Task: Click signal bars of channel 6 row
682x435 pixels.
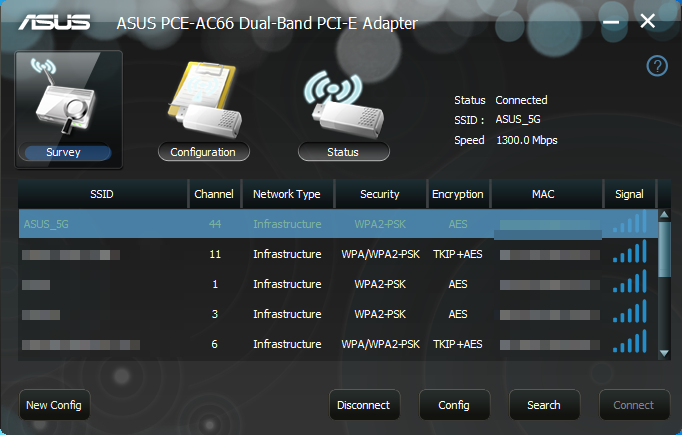Action: (630, 341)
